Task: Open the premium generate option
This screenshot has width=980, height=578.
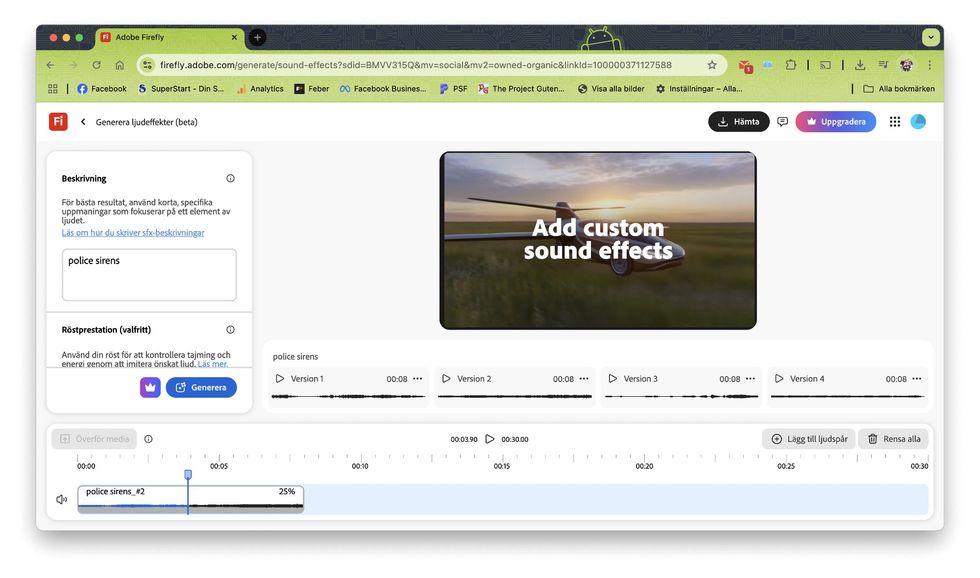Action: pos(150,387)
